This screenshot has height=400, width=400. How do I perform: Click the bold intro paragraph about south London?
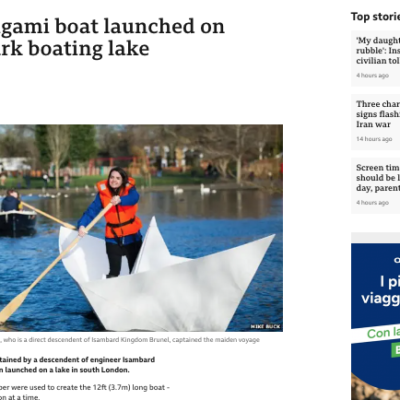pos(77,365)
